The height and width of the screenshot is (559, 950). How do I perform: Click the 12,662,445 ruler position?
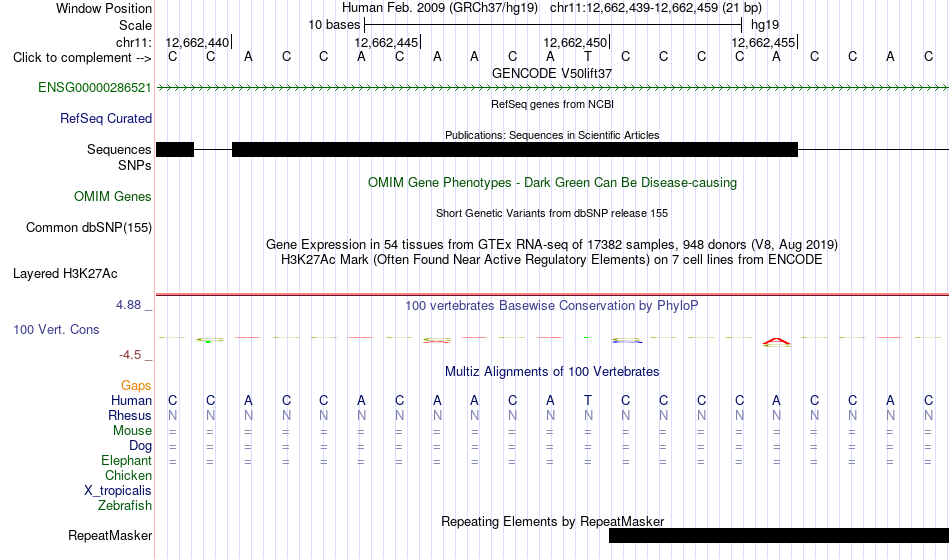tap(387, 42)
